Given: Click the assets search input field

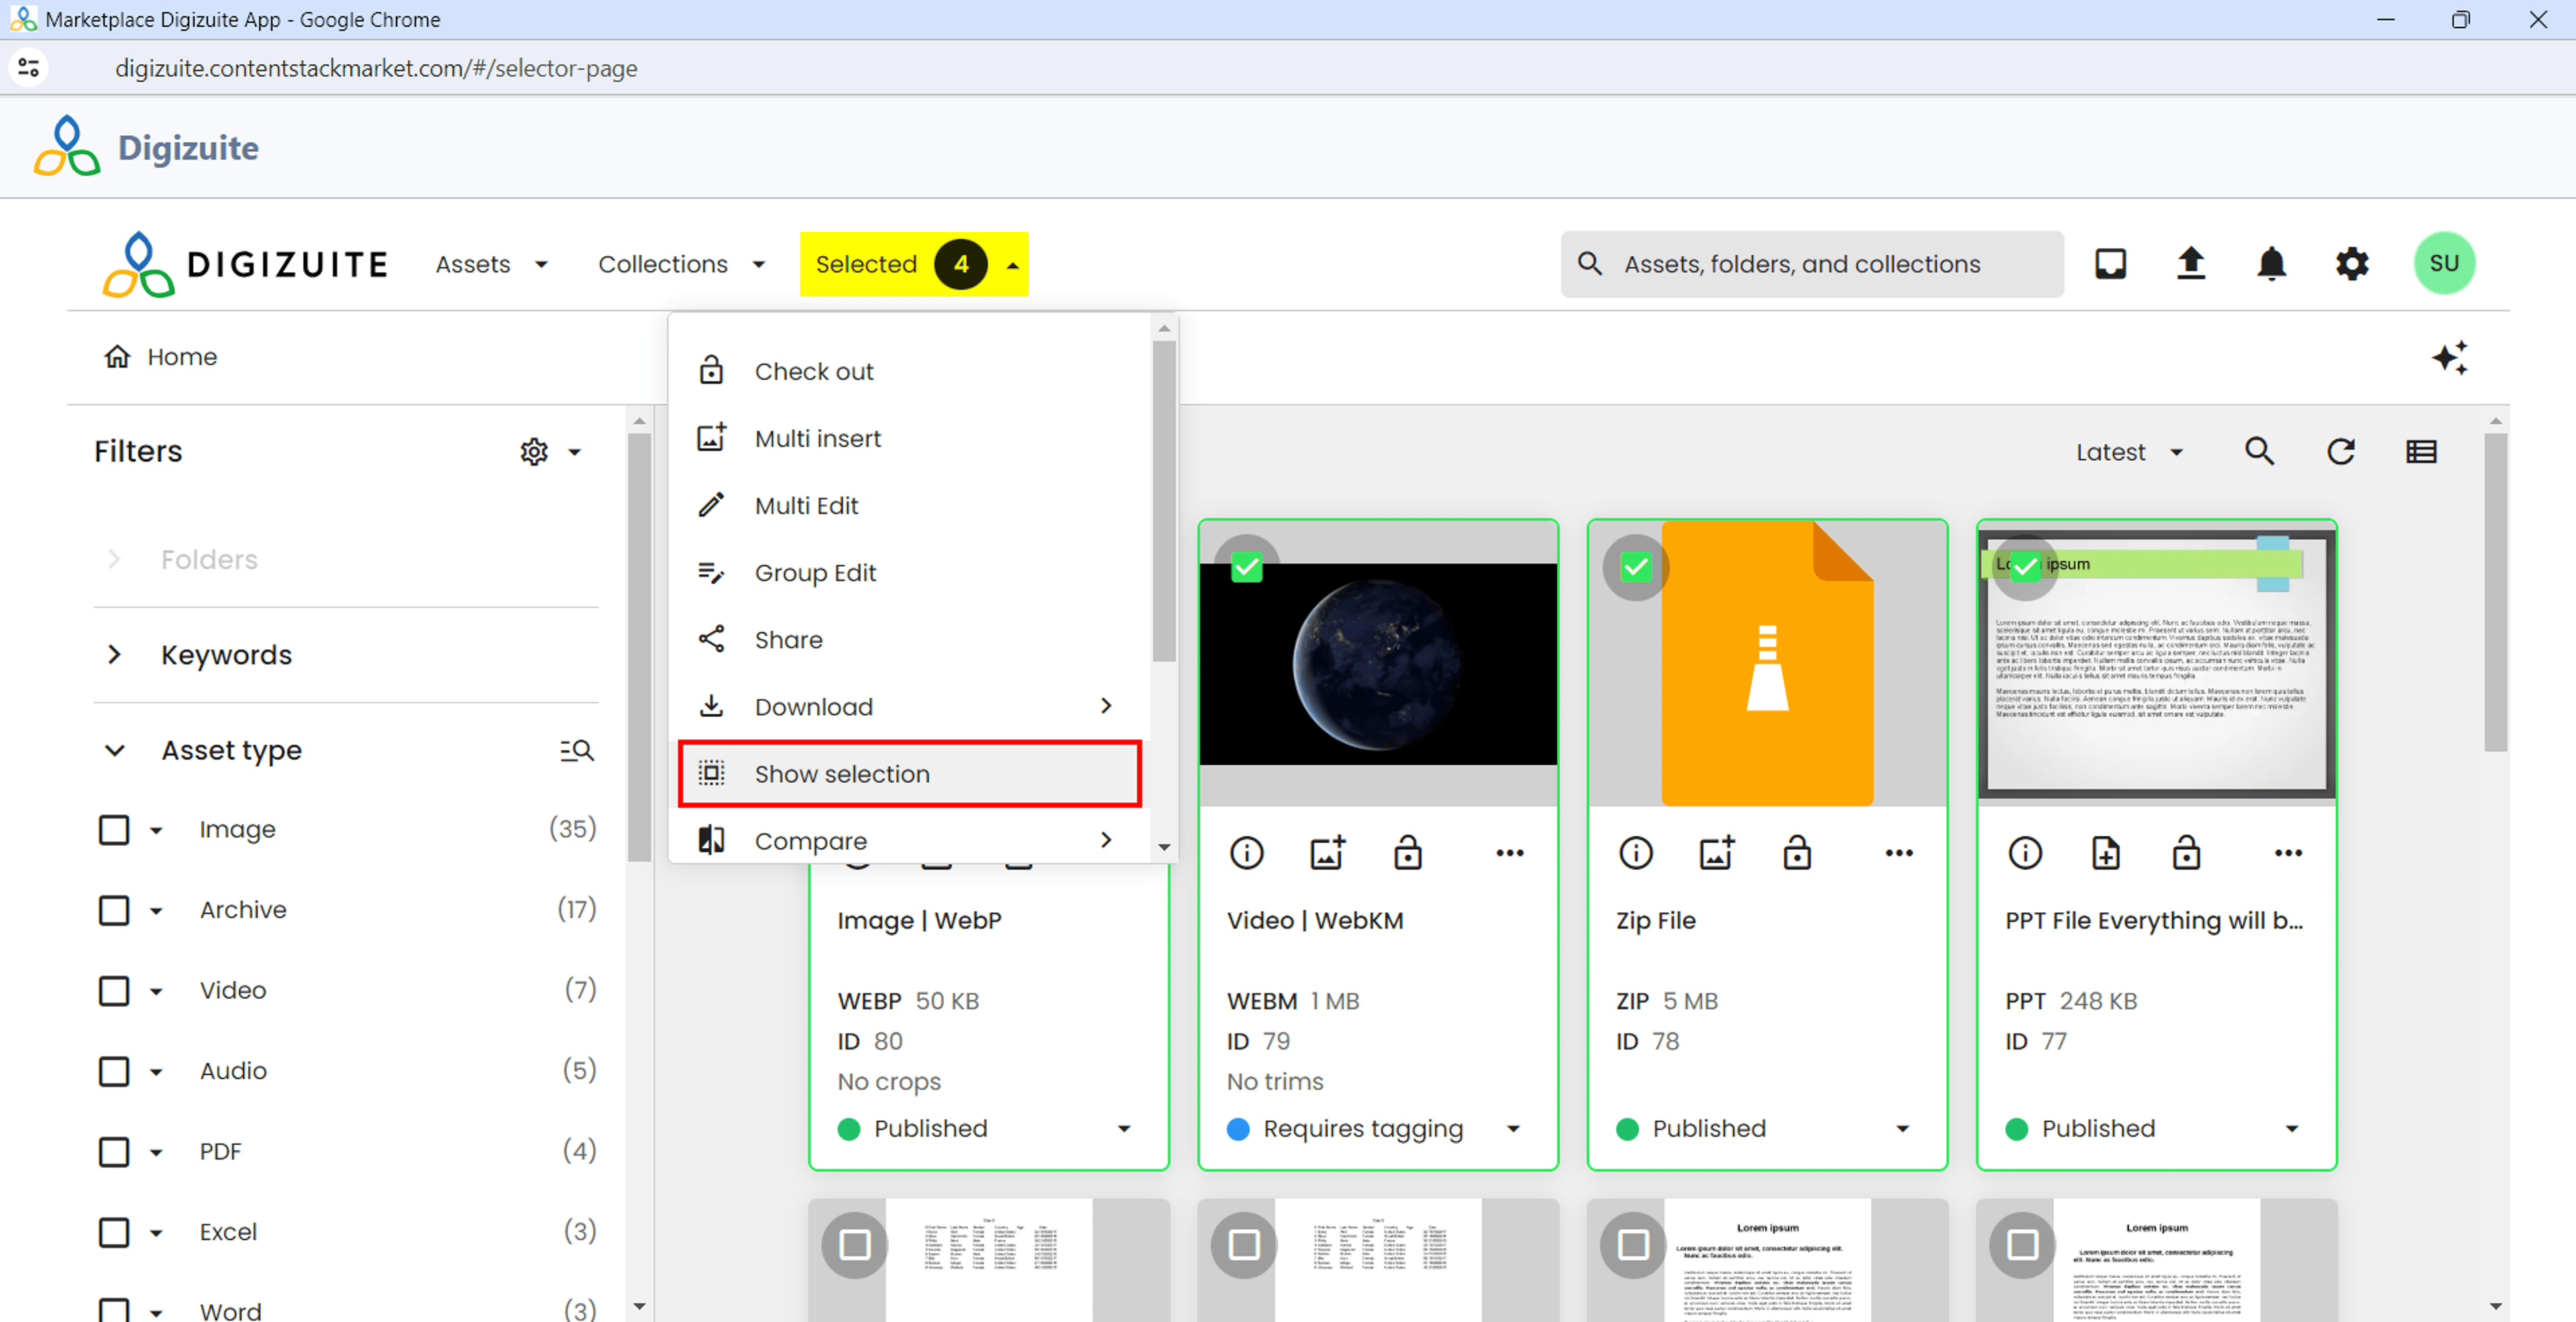Looking at the screenshot, I should (x=1812, y=264).
